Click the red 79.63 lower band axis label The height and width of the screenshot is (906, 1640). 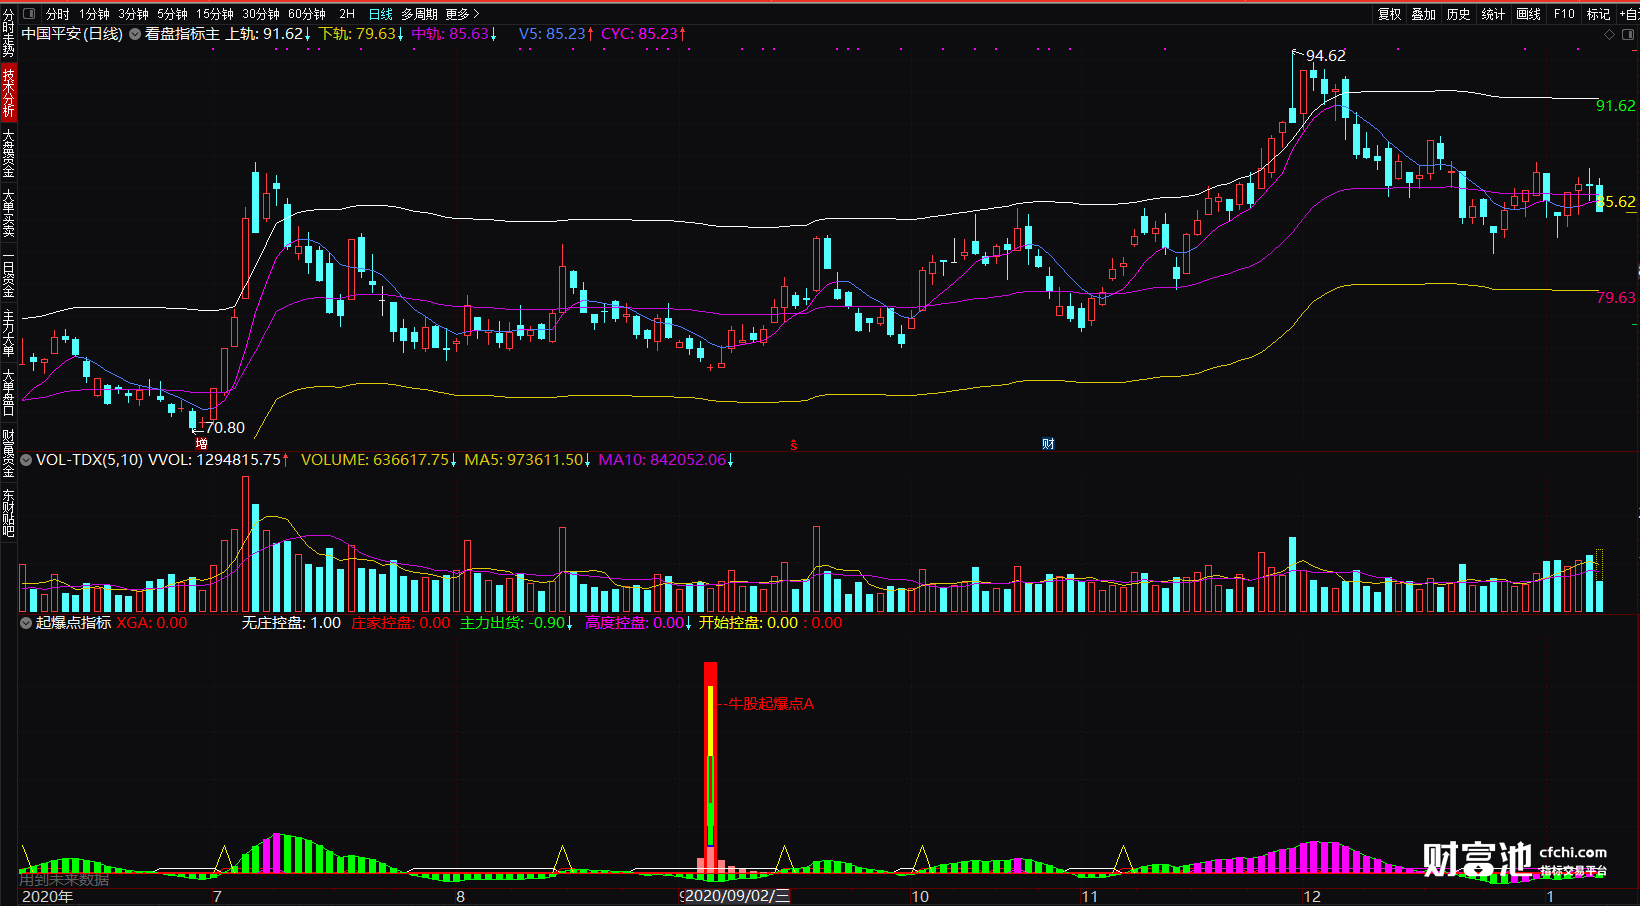click(x=1616, y=298)
